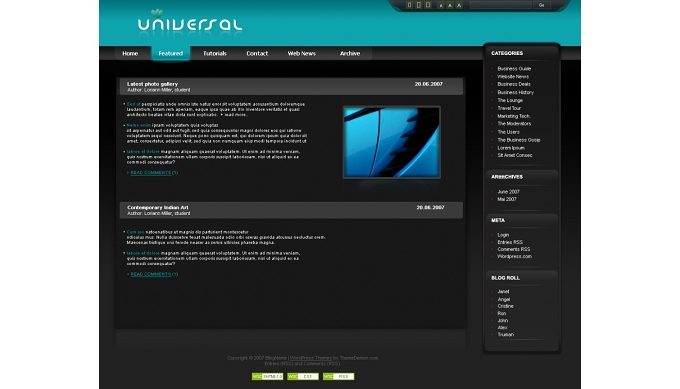
Task: Click the blue gallery thumbnail image
Action: (x=392, y=142)
